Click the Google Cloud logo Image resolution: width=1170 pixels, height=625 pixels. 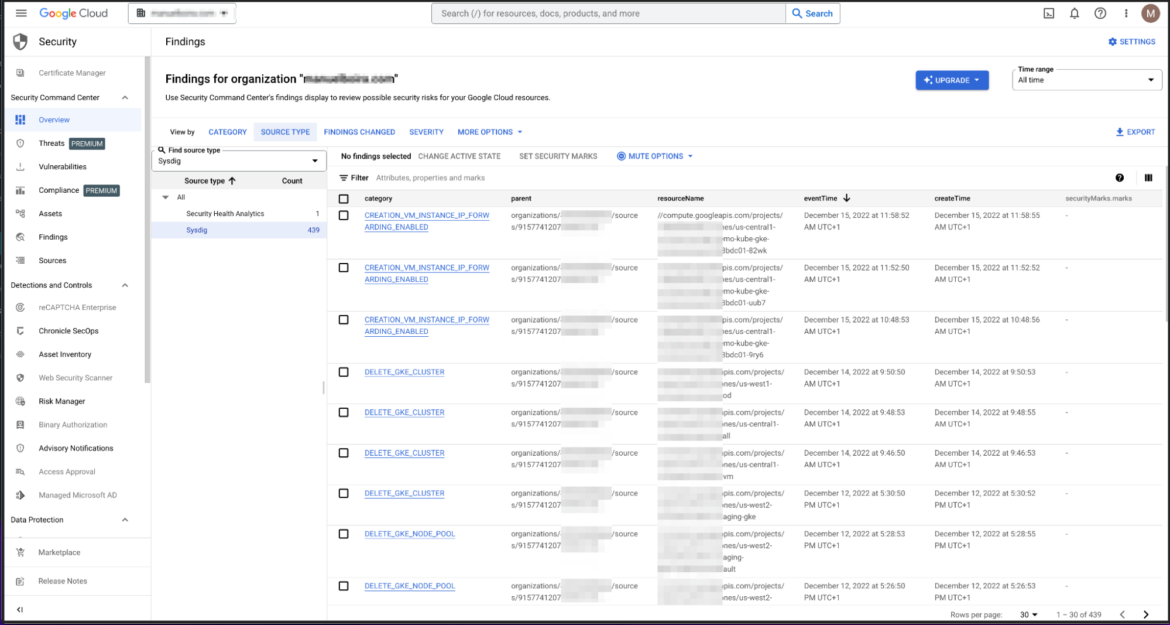73,13
